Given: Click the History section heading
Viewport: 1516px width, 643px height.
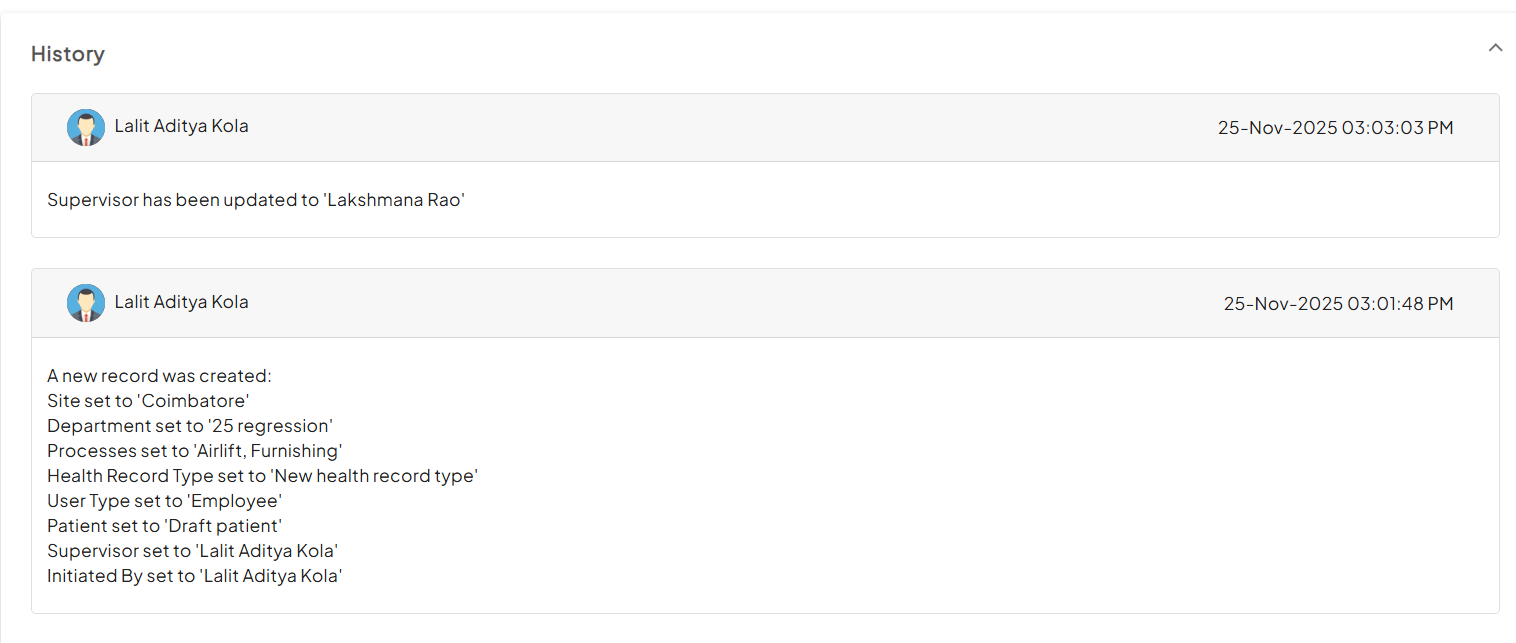Looking at the screenshot, I should pyautogui.click(x=68, y=54).
